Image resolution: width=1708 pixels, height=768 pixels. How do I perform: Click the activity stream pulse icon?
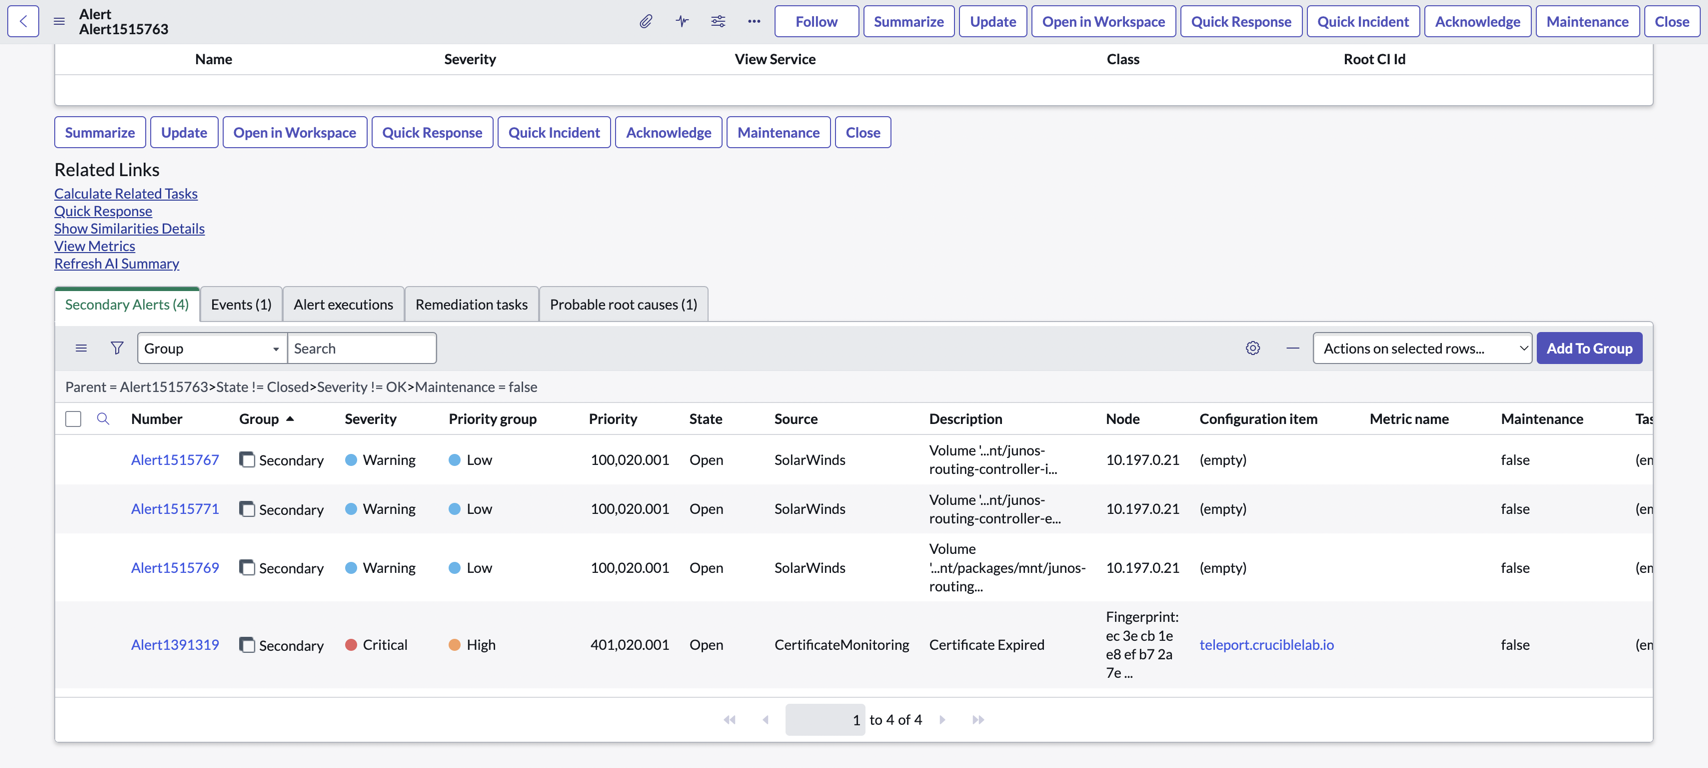point(682,21)
